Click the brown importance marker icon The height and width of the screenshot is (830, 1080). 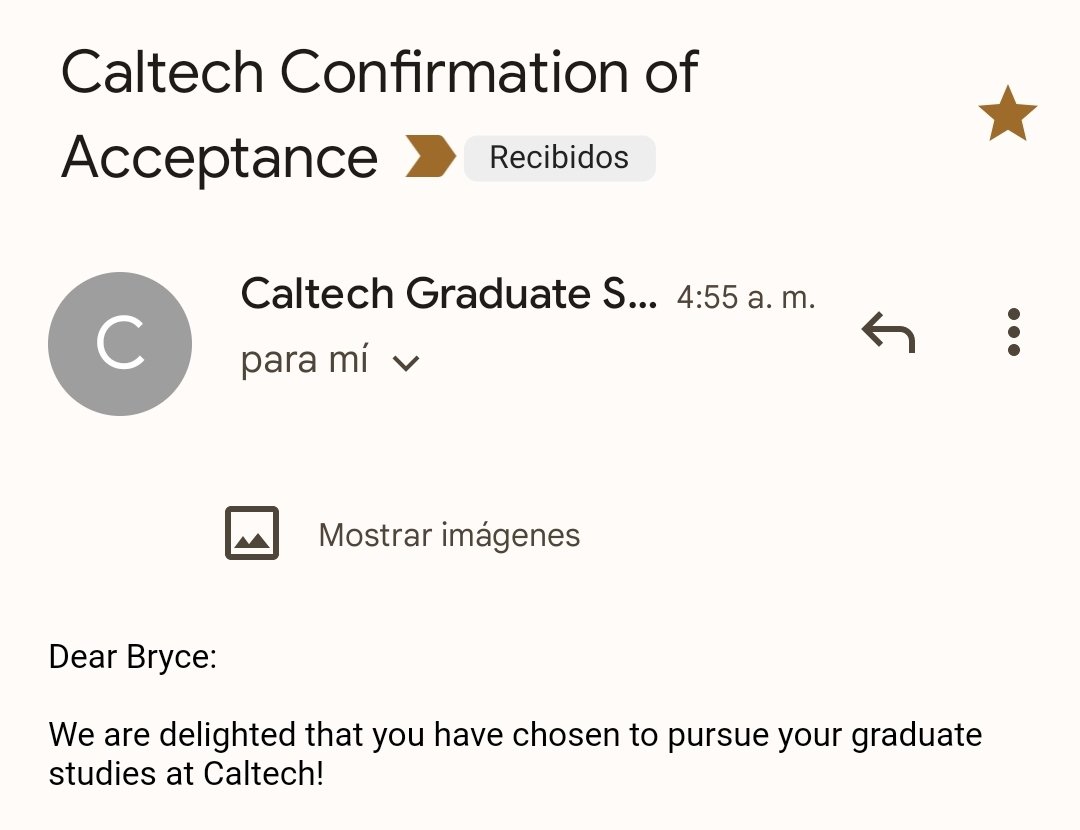click(430, 158)
